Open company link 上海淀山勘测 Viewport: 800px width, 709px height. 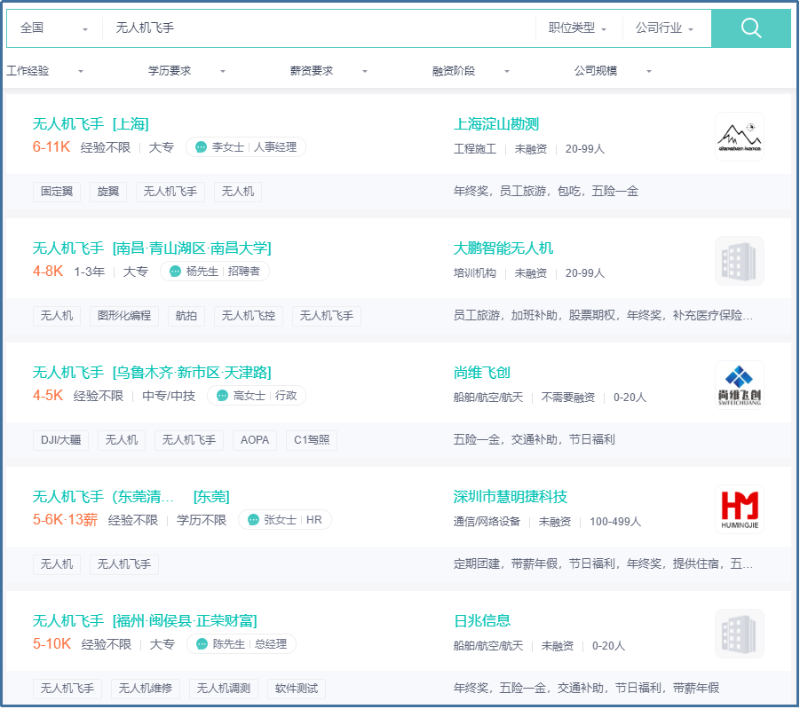(x=496, y=124)
